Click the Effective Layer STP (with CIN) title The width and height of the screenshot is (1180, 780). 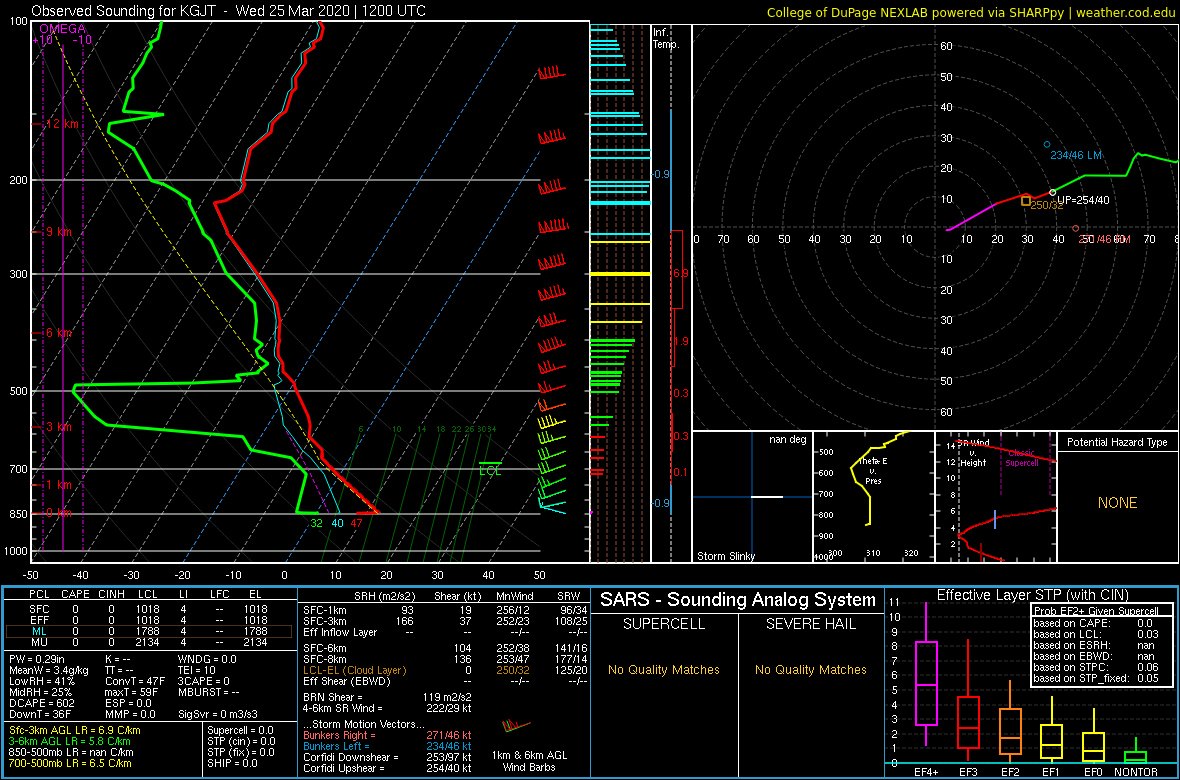1030,596
